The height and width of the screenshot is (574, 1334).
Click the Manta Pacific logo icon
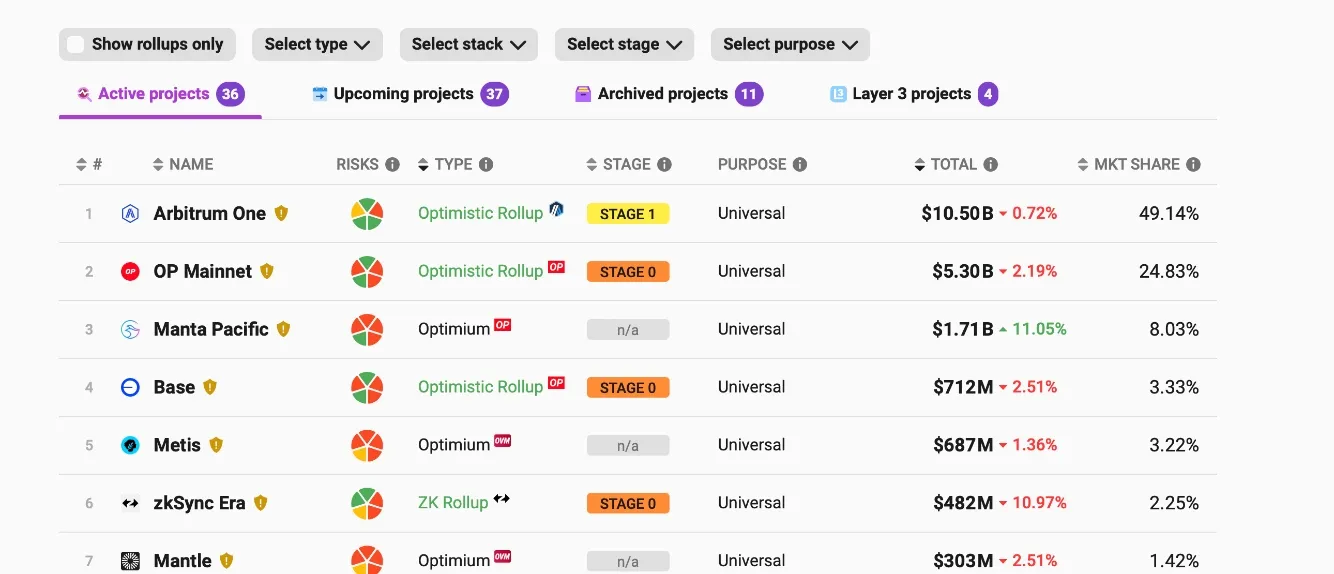tap(130, 329)
